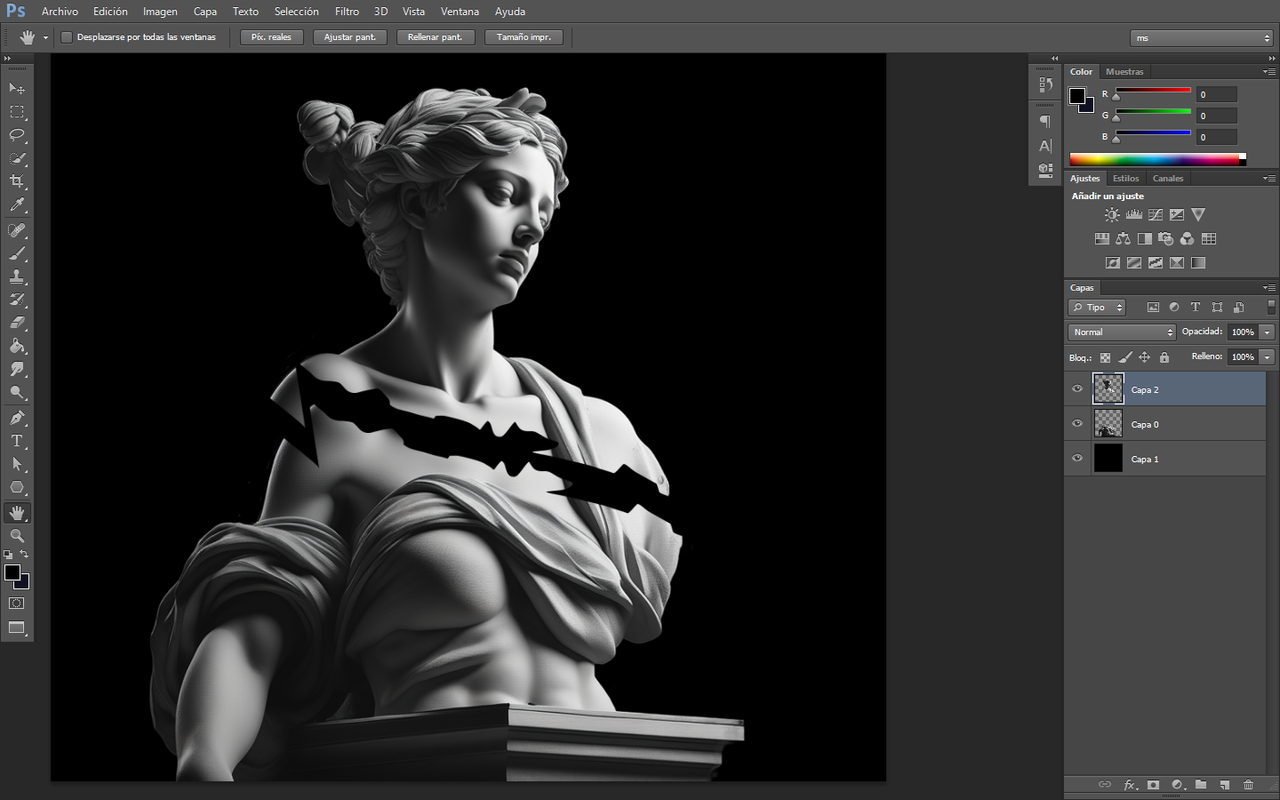The height and width of the screenshot is (800, 1280).
Task: Click the Tamaño impr. button
Action: tap(524, 37)
